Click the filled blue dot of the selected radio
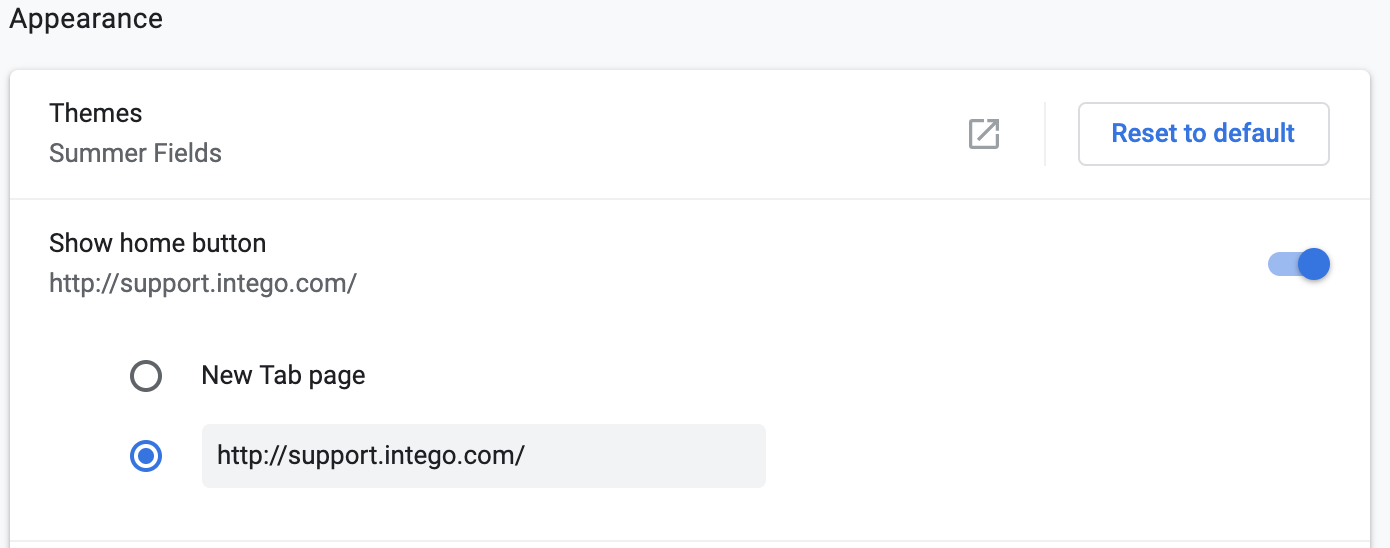1390x548 pixels. pyautogui.click(x=146, y=456)
